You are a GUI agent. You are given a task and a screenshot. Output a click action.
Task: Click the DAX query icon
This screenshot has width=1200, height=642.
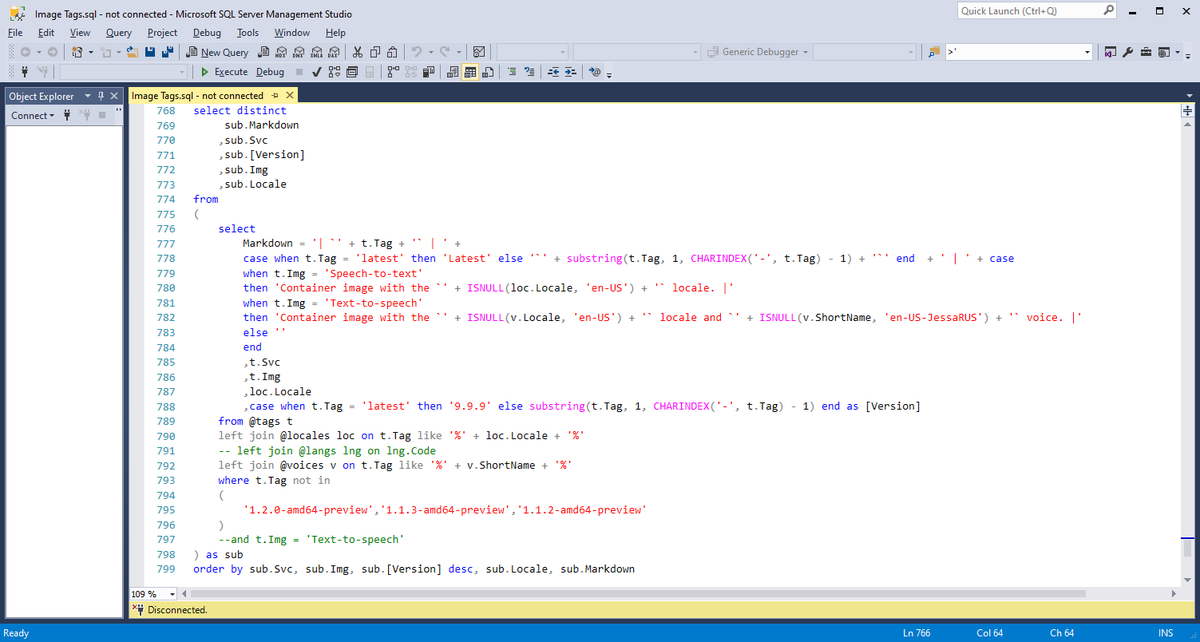coord(334,52)
